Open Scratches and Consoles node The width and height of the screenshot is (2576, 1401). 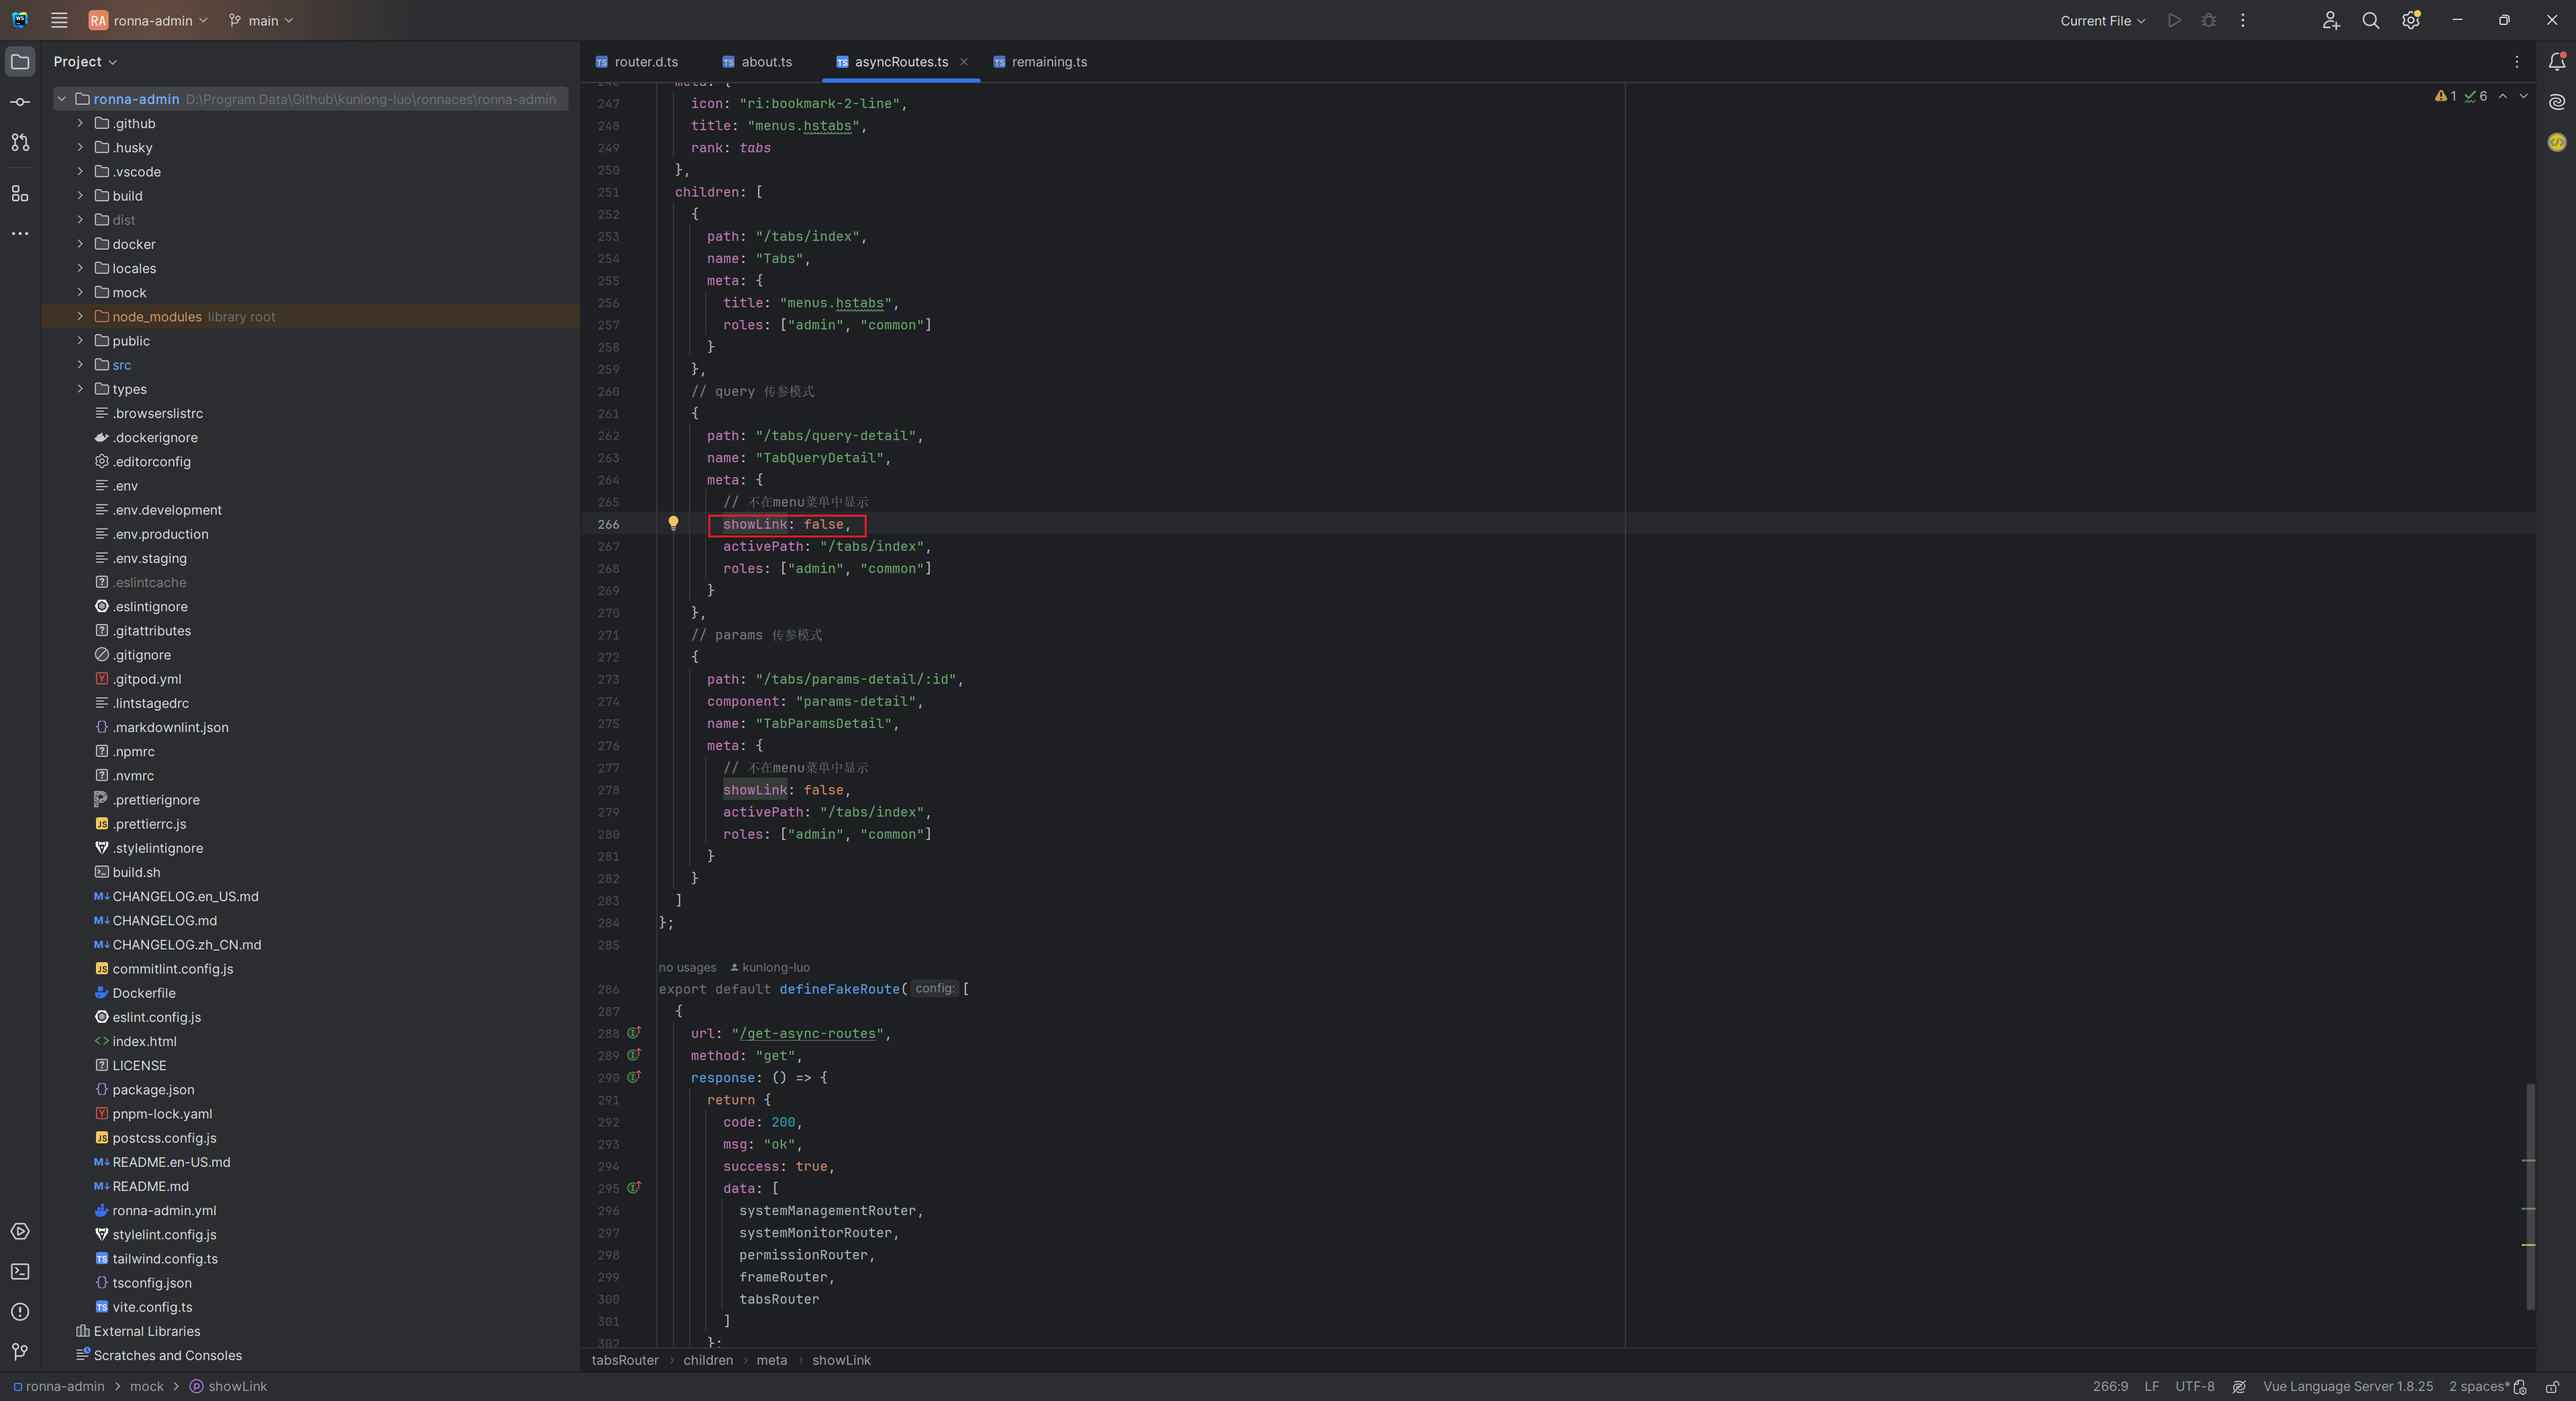pos(168,1355)
